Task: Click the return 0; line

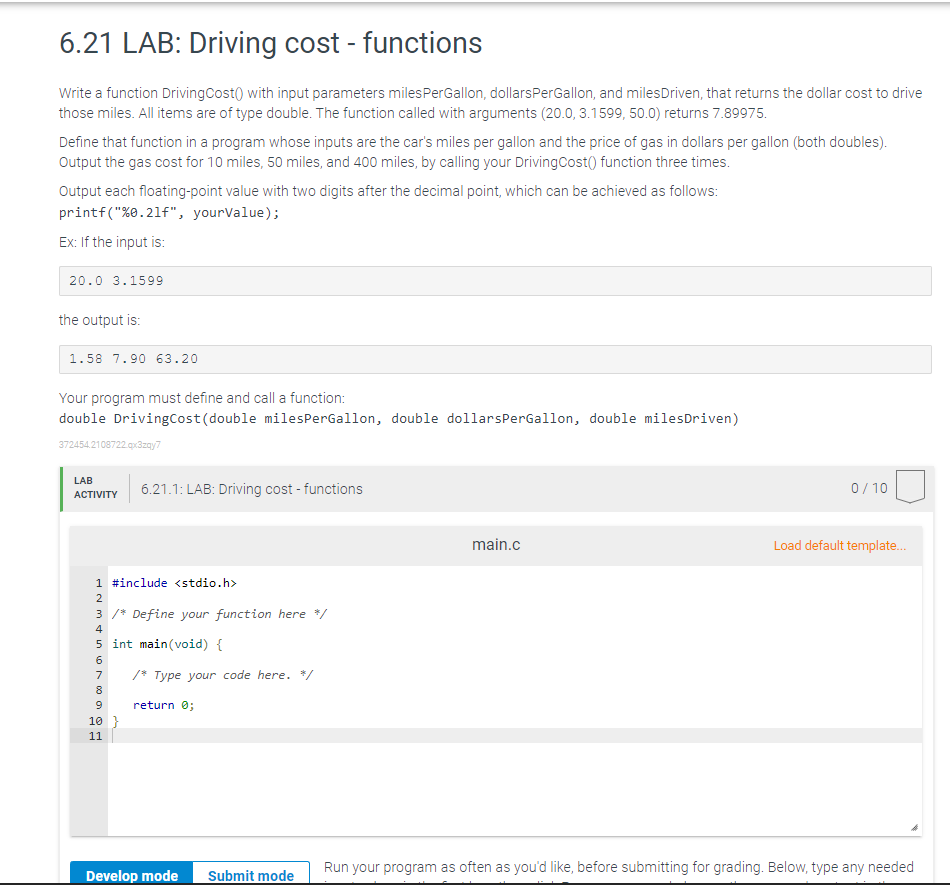Action: coord(164,705)
